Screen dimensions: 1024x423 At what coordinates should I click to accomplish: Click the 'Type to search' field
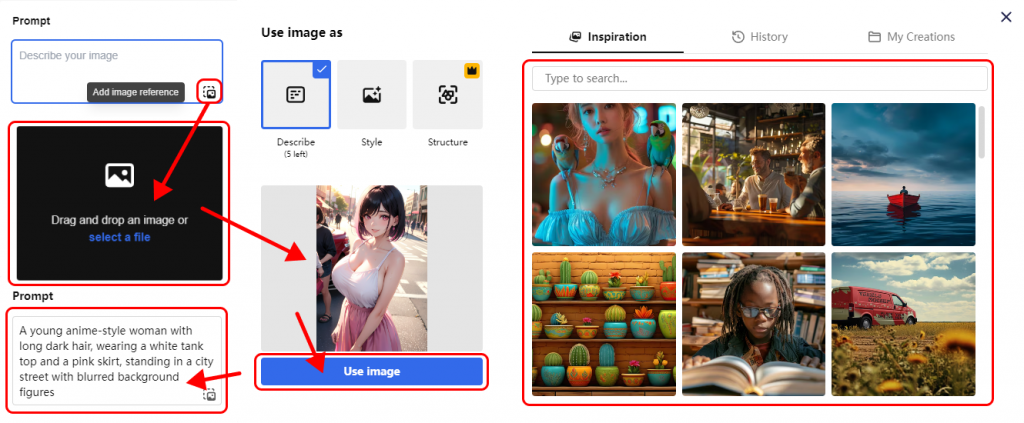pos(759,78)
